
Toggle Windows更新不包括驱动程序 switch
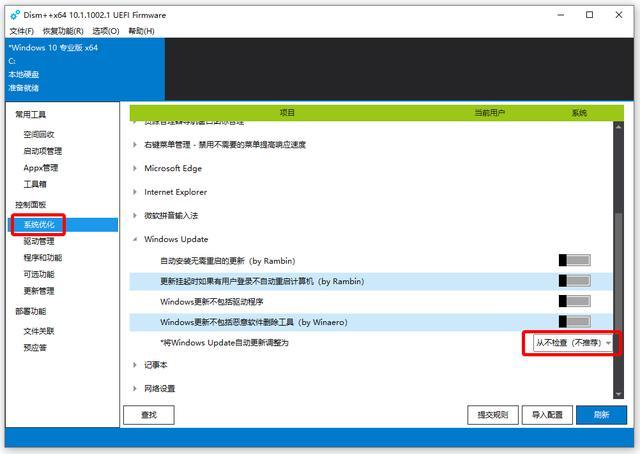575,301
